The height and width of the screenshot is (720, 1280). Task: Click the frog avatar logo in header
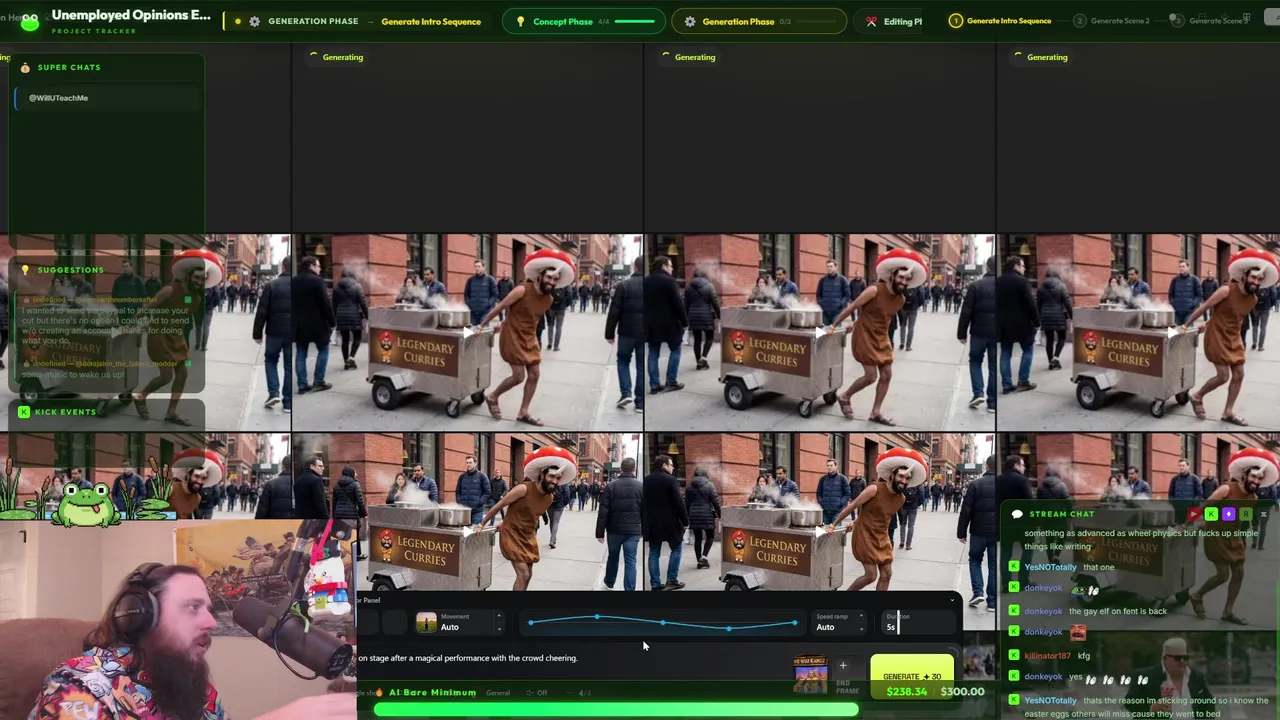pyautogui.click(x=29, y=21)
